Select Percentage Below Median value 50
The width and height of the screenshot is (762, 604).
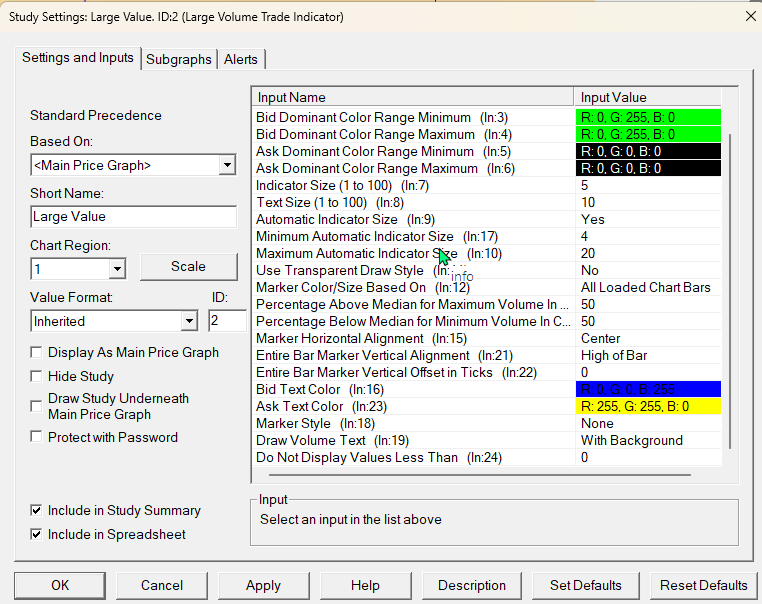(648, 322)
